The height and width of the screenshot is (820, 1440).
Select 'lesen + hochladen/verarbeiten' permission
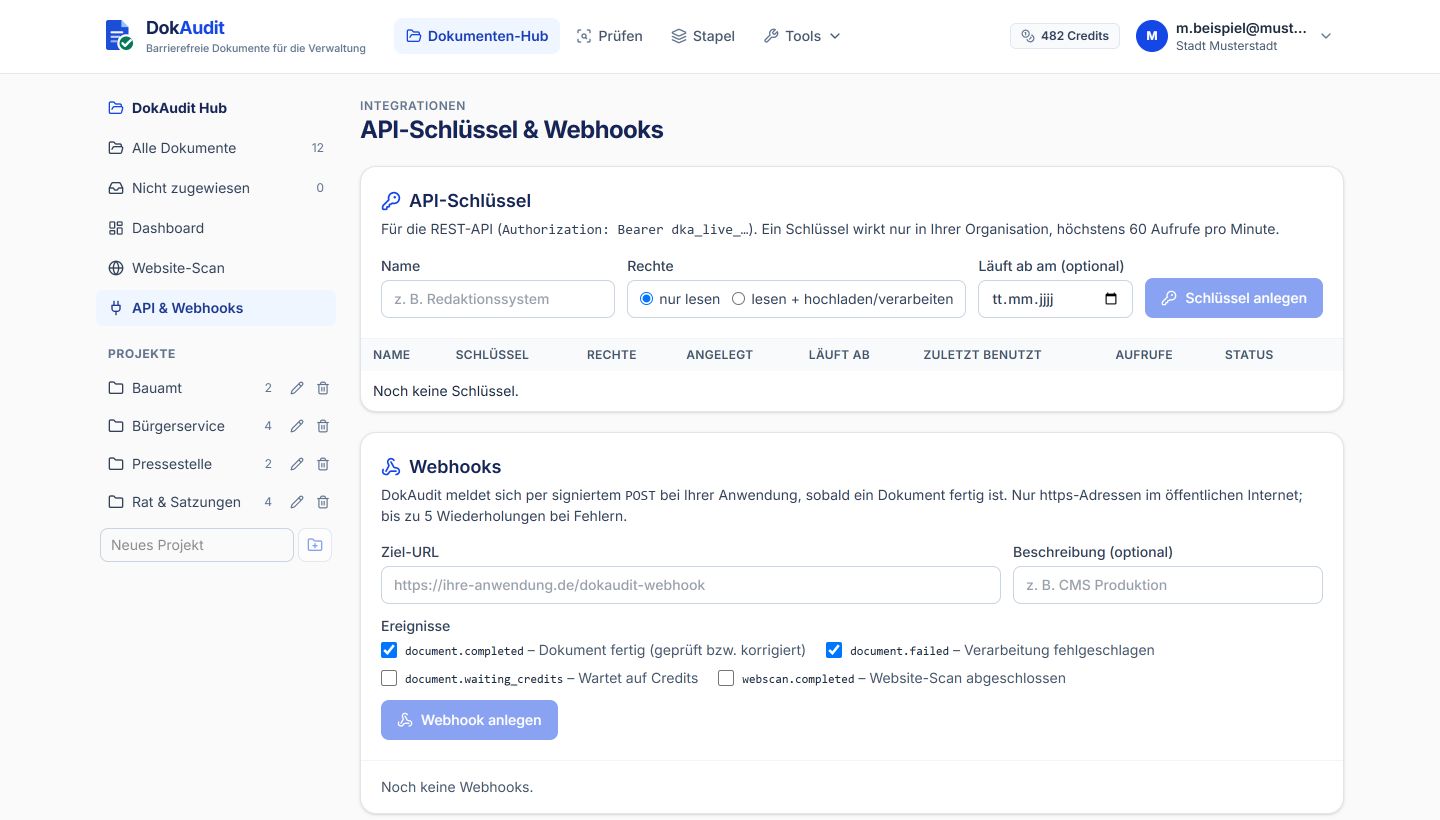click(739, 299)
